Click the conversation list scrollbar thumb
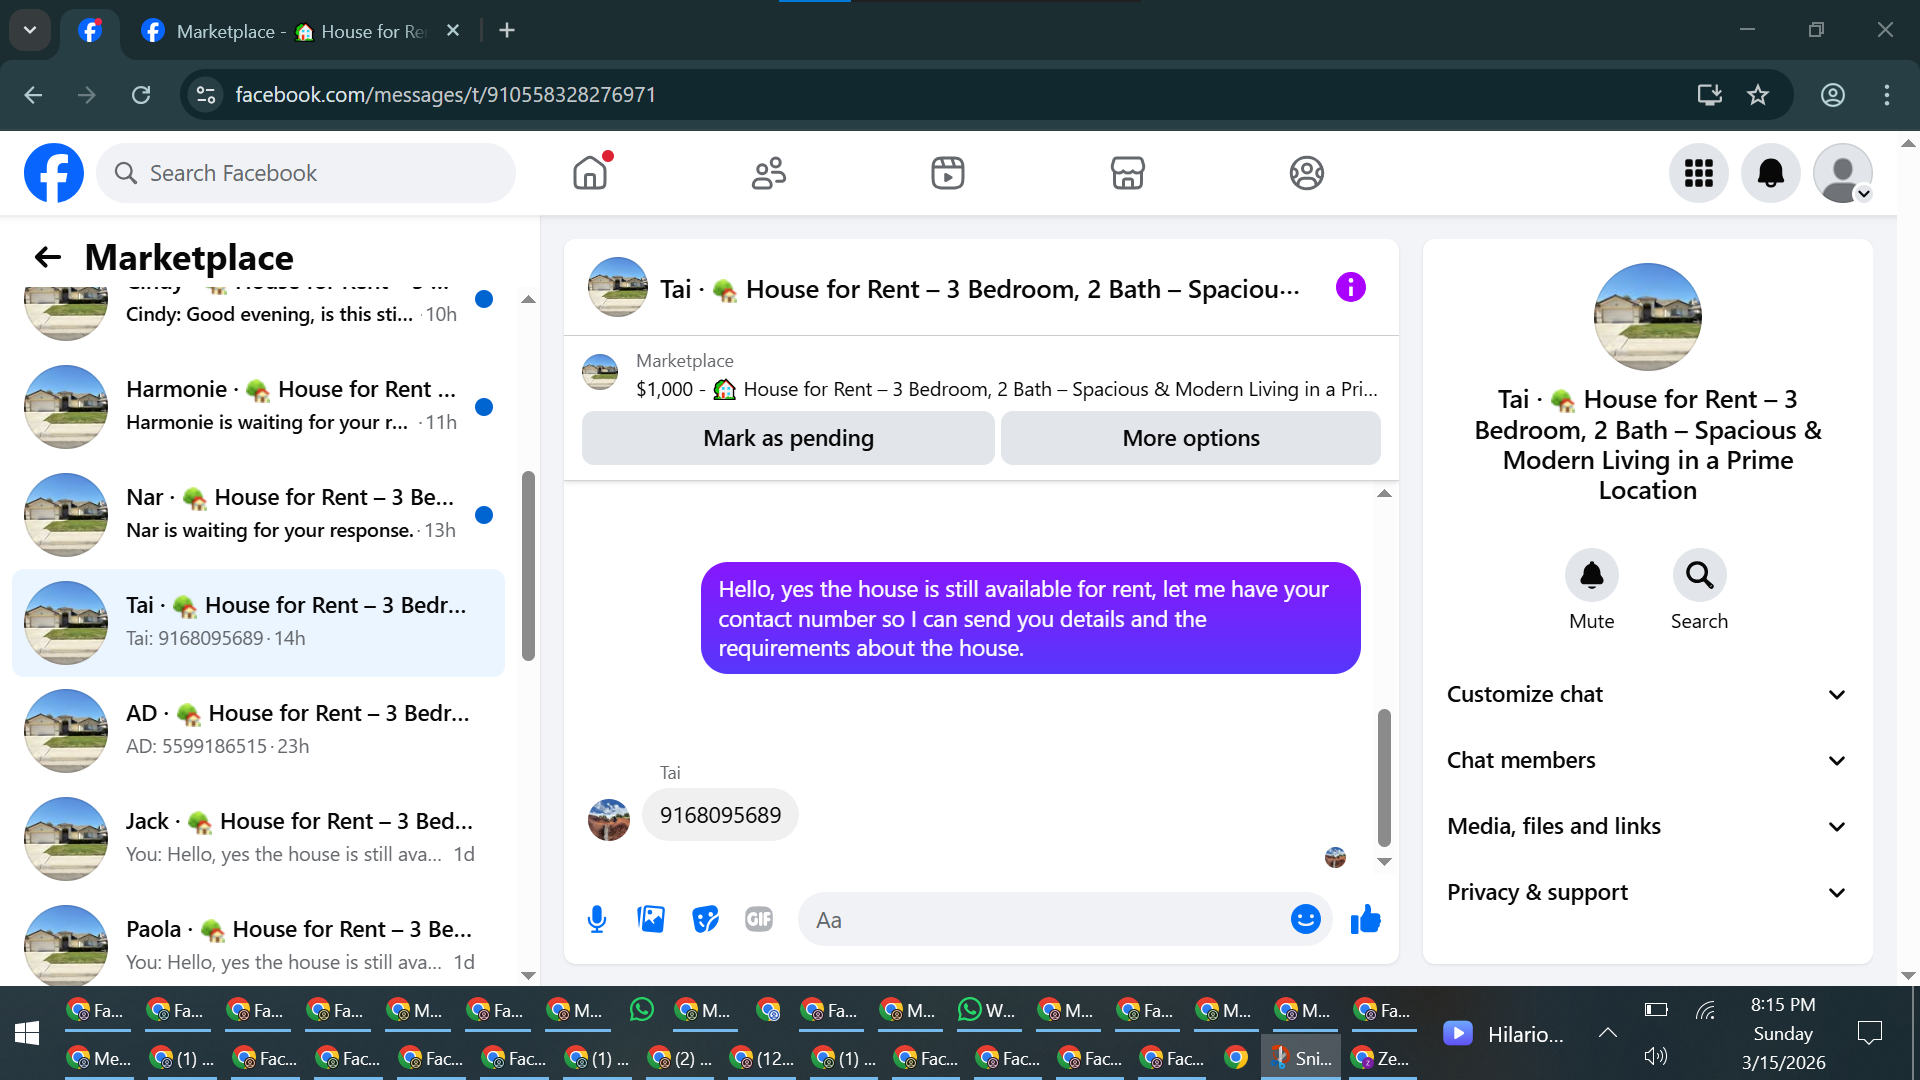The image size is (1920, 1080). [x=528, y=566]
